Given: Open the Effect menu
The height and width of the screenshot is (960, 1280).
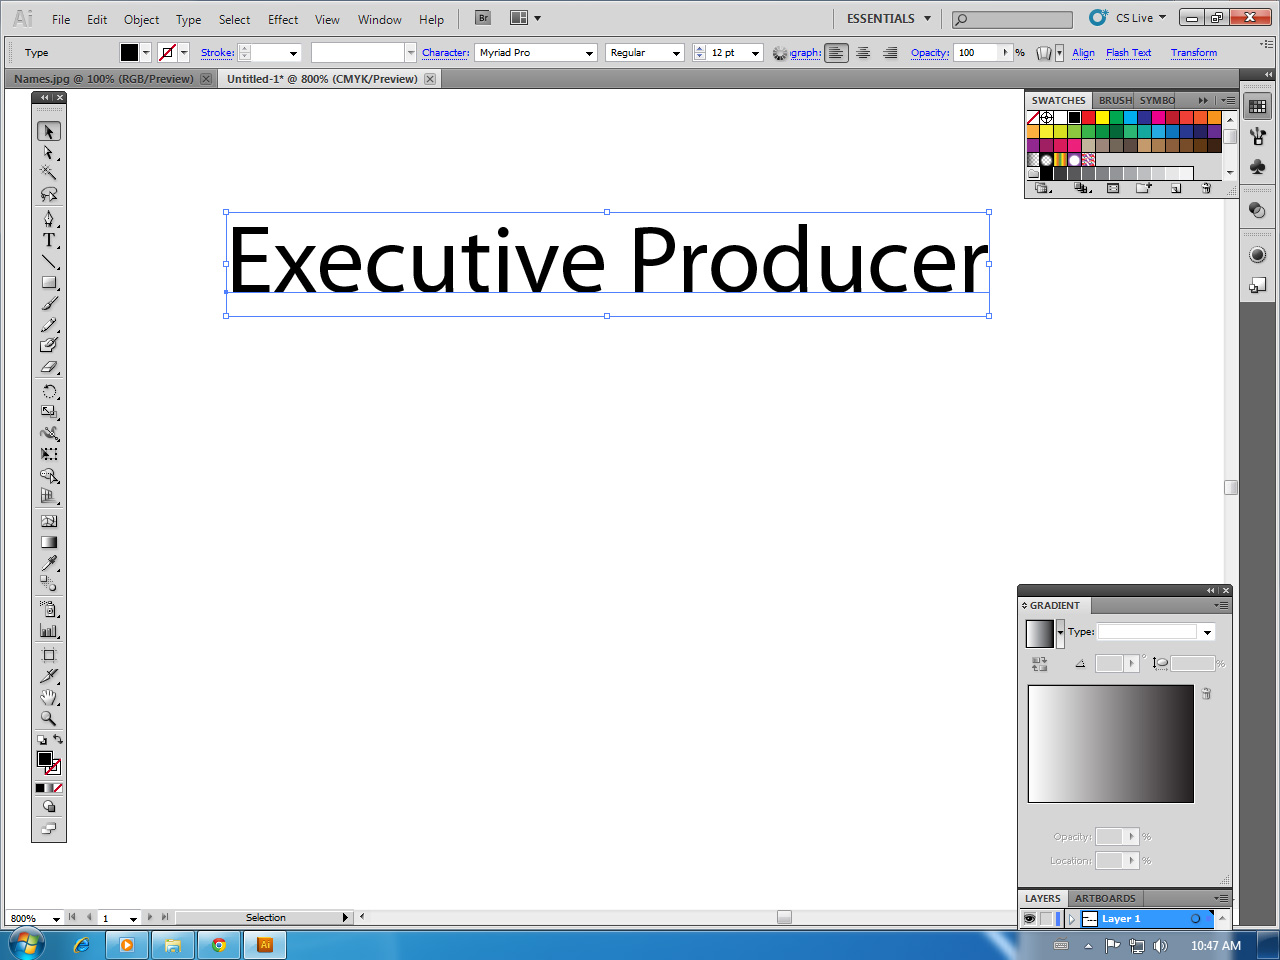Looking at the screenshot, I should (282, 18).
